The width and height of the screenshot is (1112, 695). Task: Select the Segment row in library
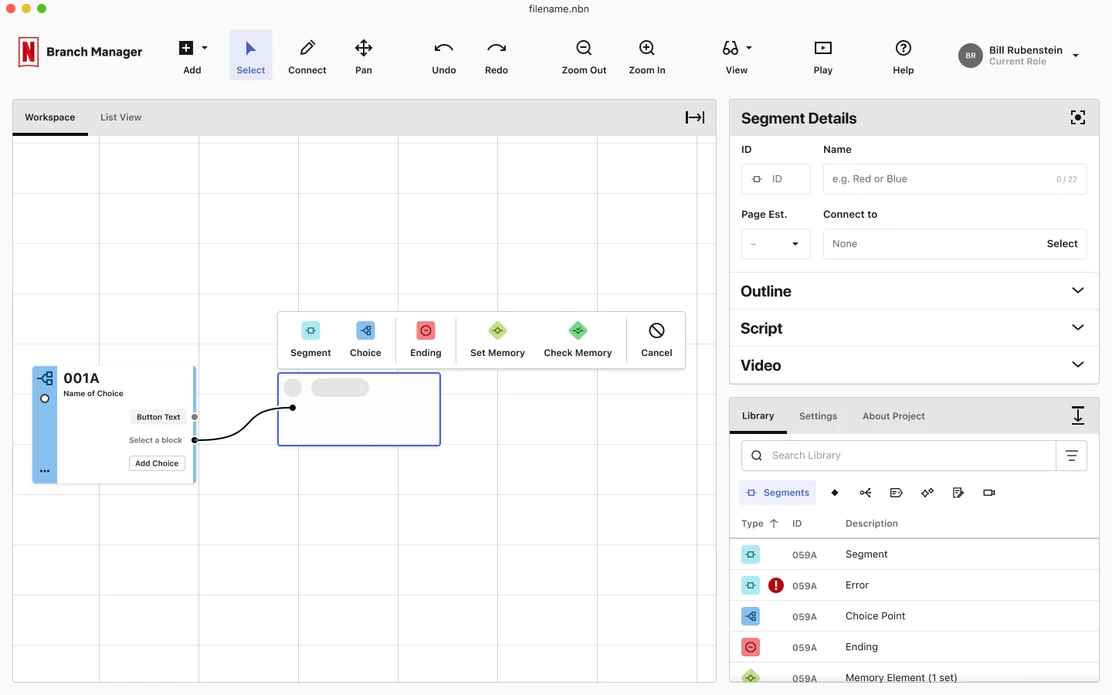[x=914, y=555]
